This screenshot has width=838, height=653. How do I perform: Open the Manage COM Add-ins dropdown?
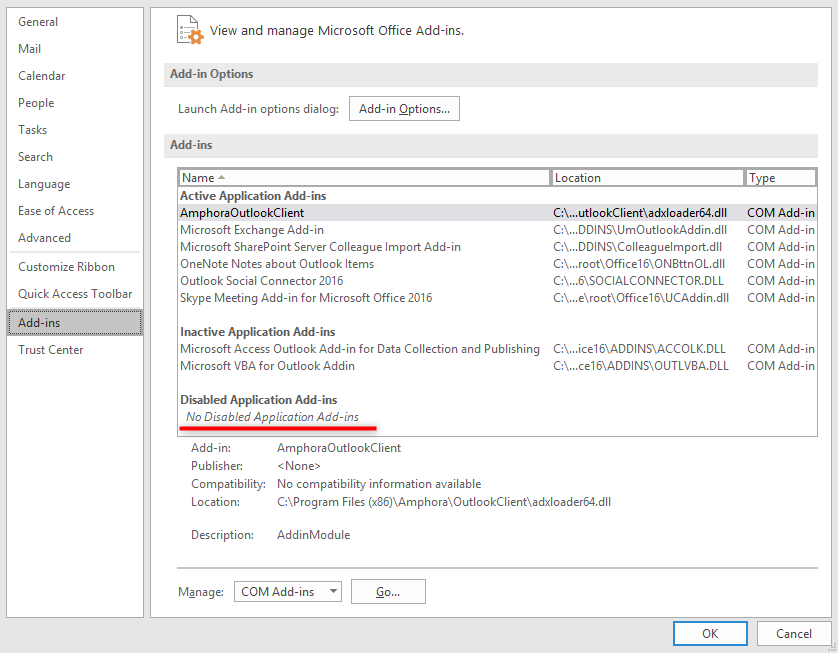[x=288, y=592]
